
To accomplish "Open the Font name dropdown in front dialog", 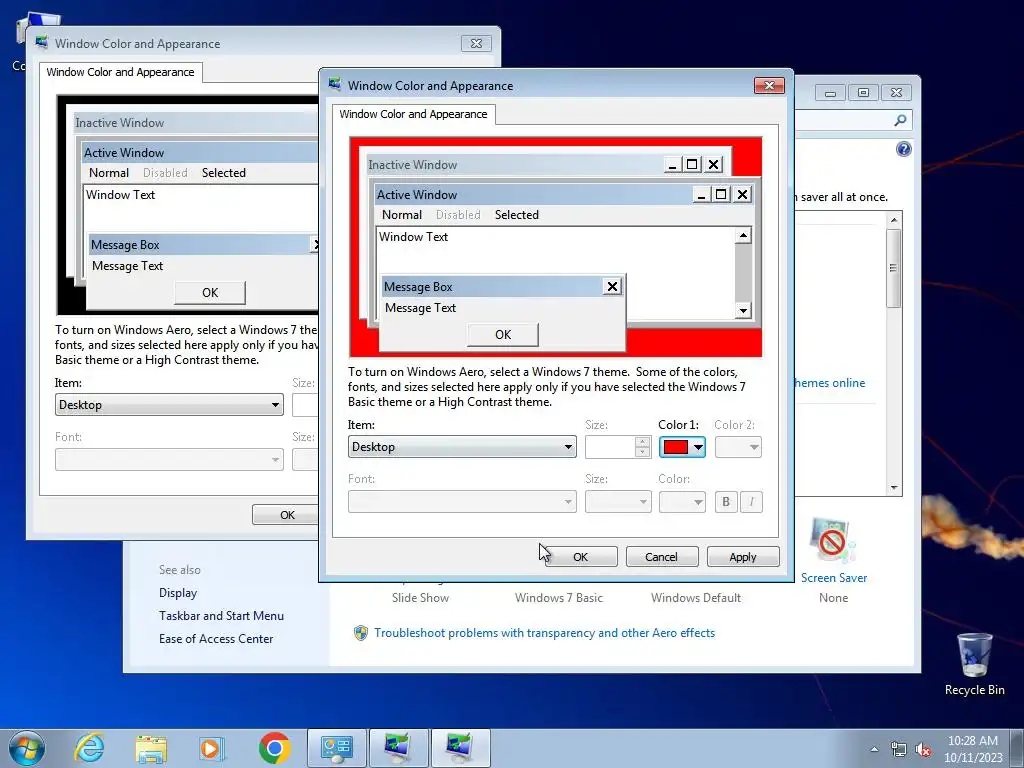I will pyautogui.click(x=462, y=502).
